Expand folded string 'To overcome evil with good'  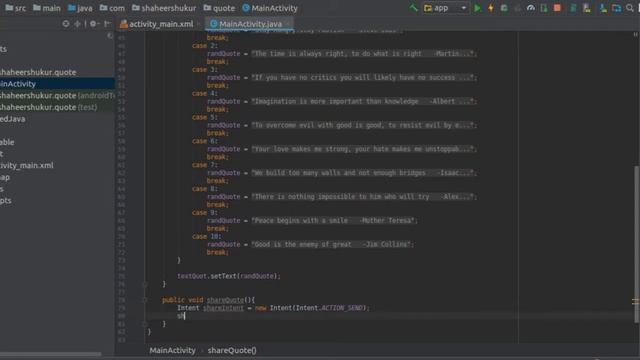[x=363, y=125]
